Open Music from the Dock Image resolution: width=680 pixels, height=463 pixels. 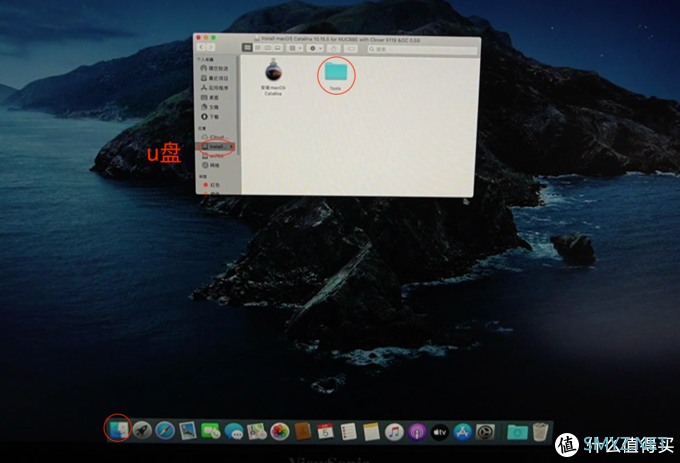click(394, 432)
